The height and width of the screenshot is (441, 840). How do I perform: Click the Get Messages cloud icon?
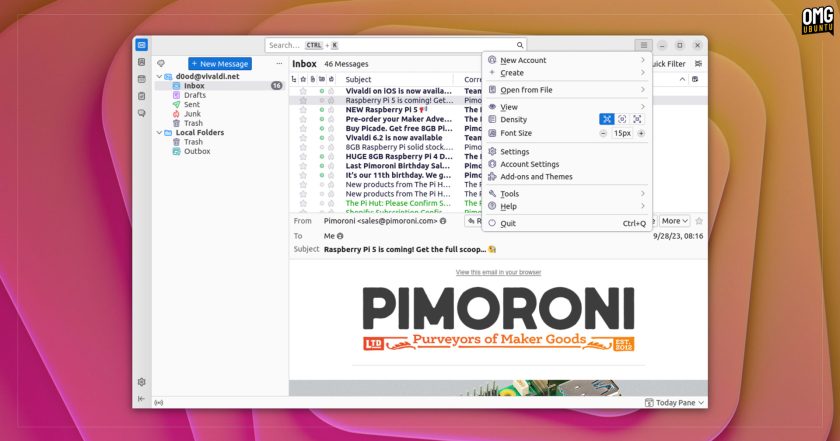(x=161, y=63)
